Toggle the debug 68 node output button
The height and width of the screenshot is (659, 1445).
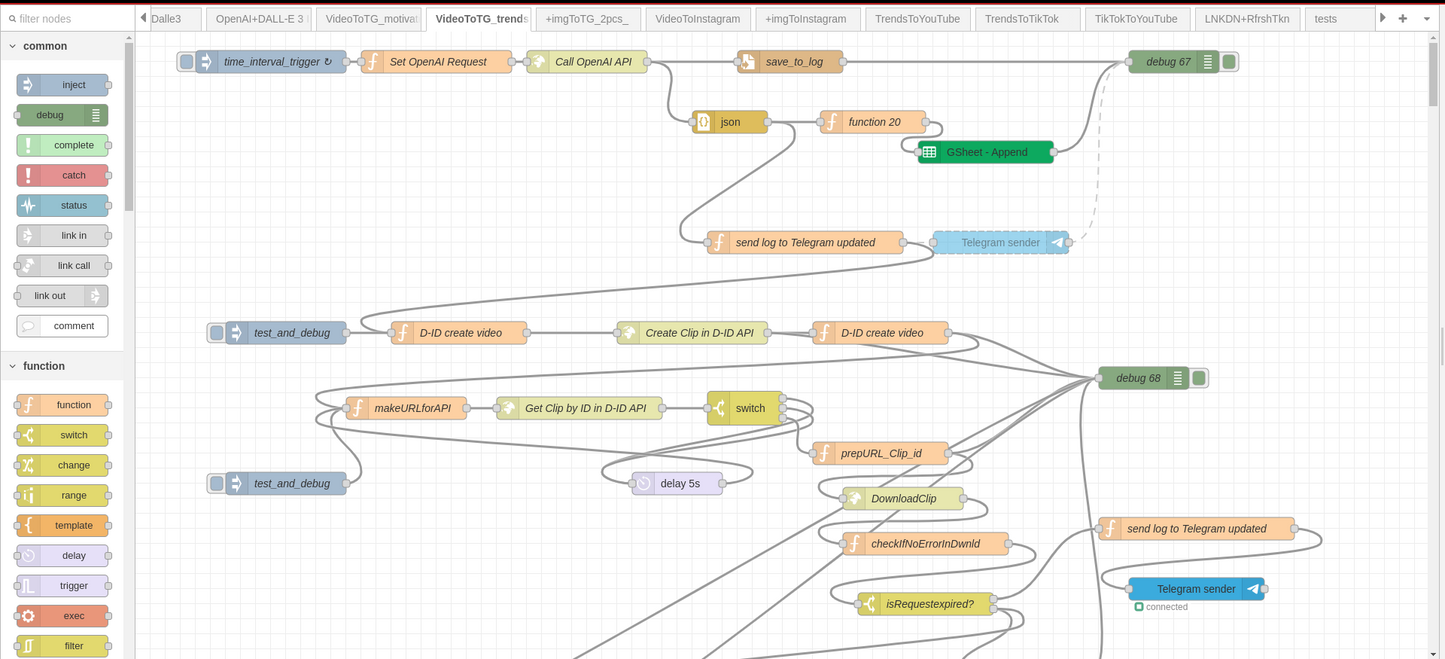click(x=1200, y=378)
